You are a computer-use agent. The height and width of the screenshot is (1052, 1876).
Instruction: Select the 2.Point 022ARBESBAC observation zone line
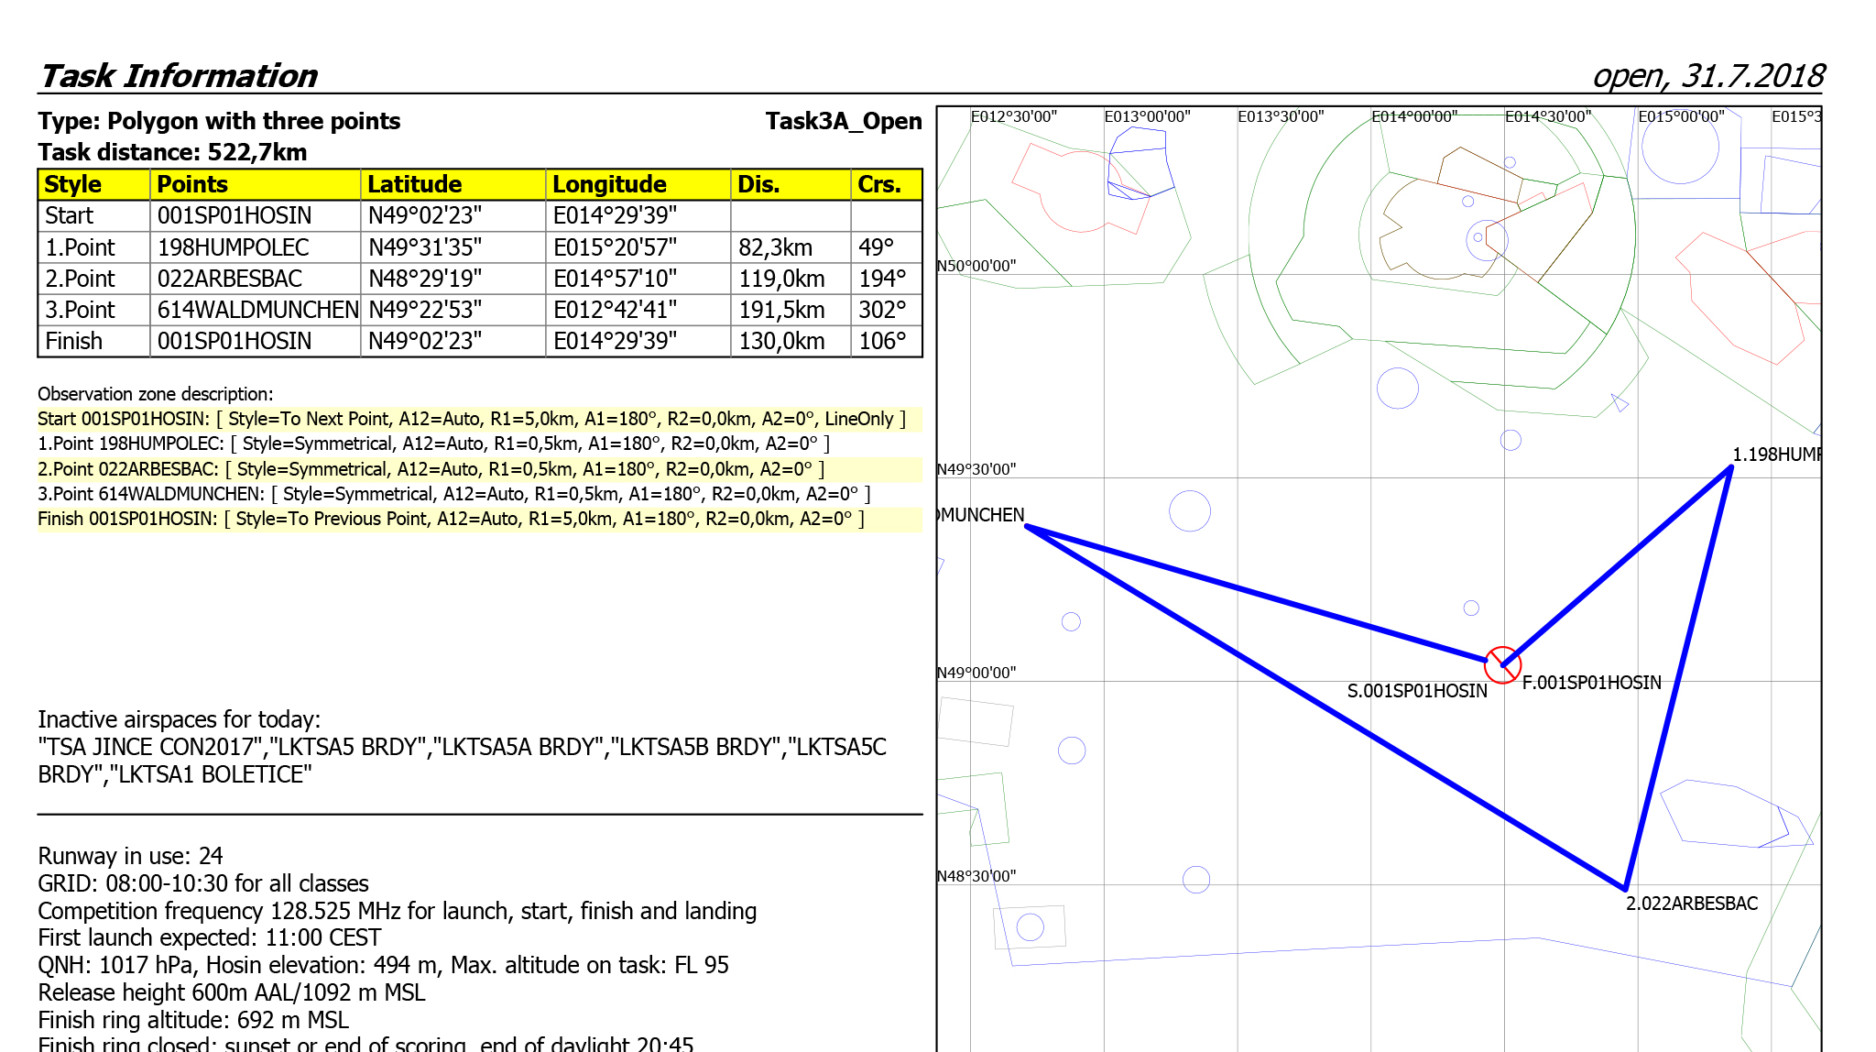tap(430, 469)
